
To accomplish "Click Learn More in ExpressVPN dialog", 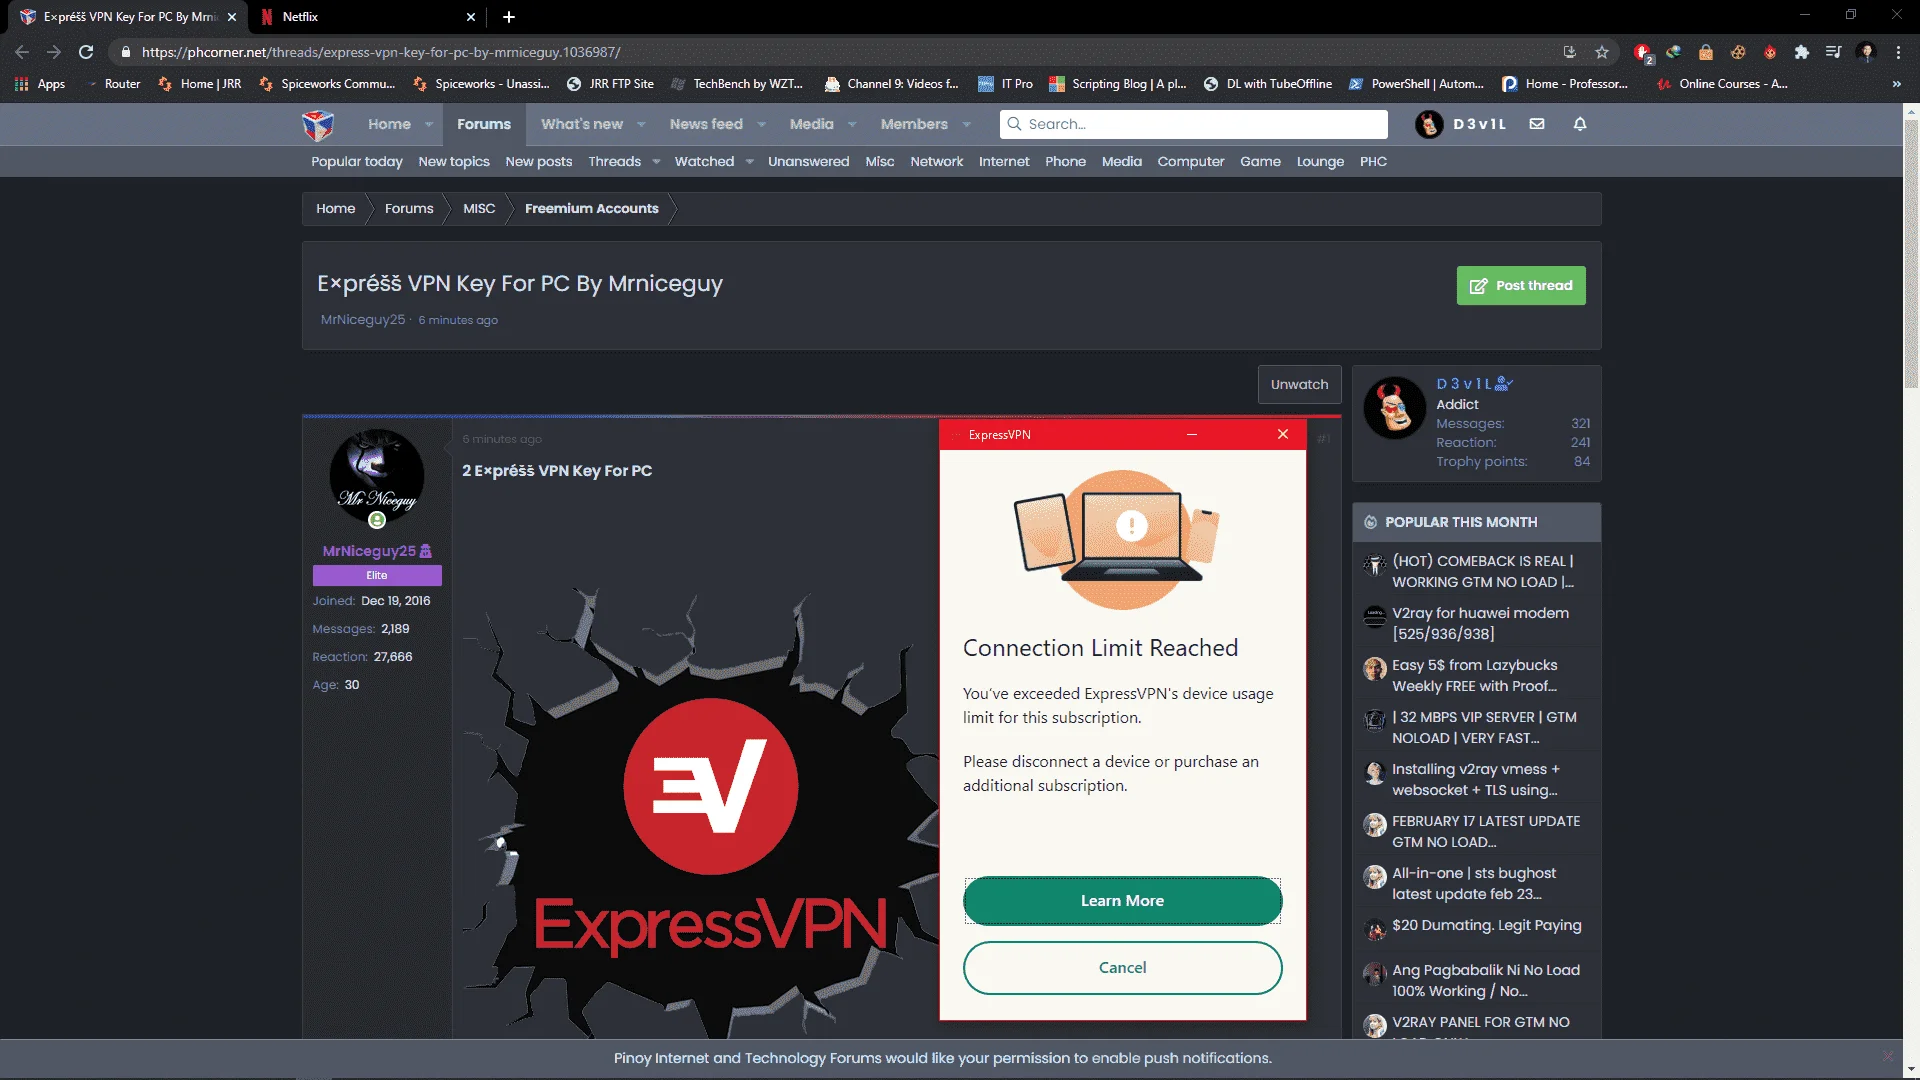I will pyautogui.click(x=1122, y=901).
